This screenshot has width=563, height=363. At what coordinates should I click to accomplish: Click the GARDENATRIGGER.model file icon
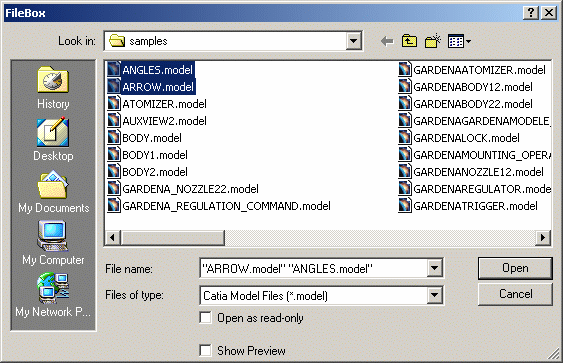click(405, 206)
